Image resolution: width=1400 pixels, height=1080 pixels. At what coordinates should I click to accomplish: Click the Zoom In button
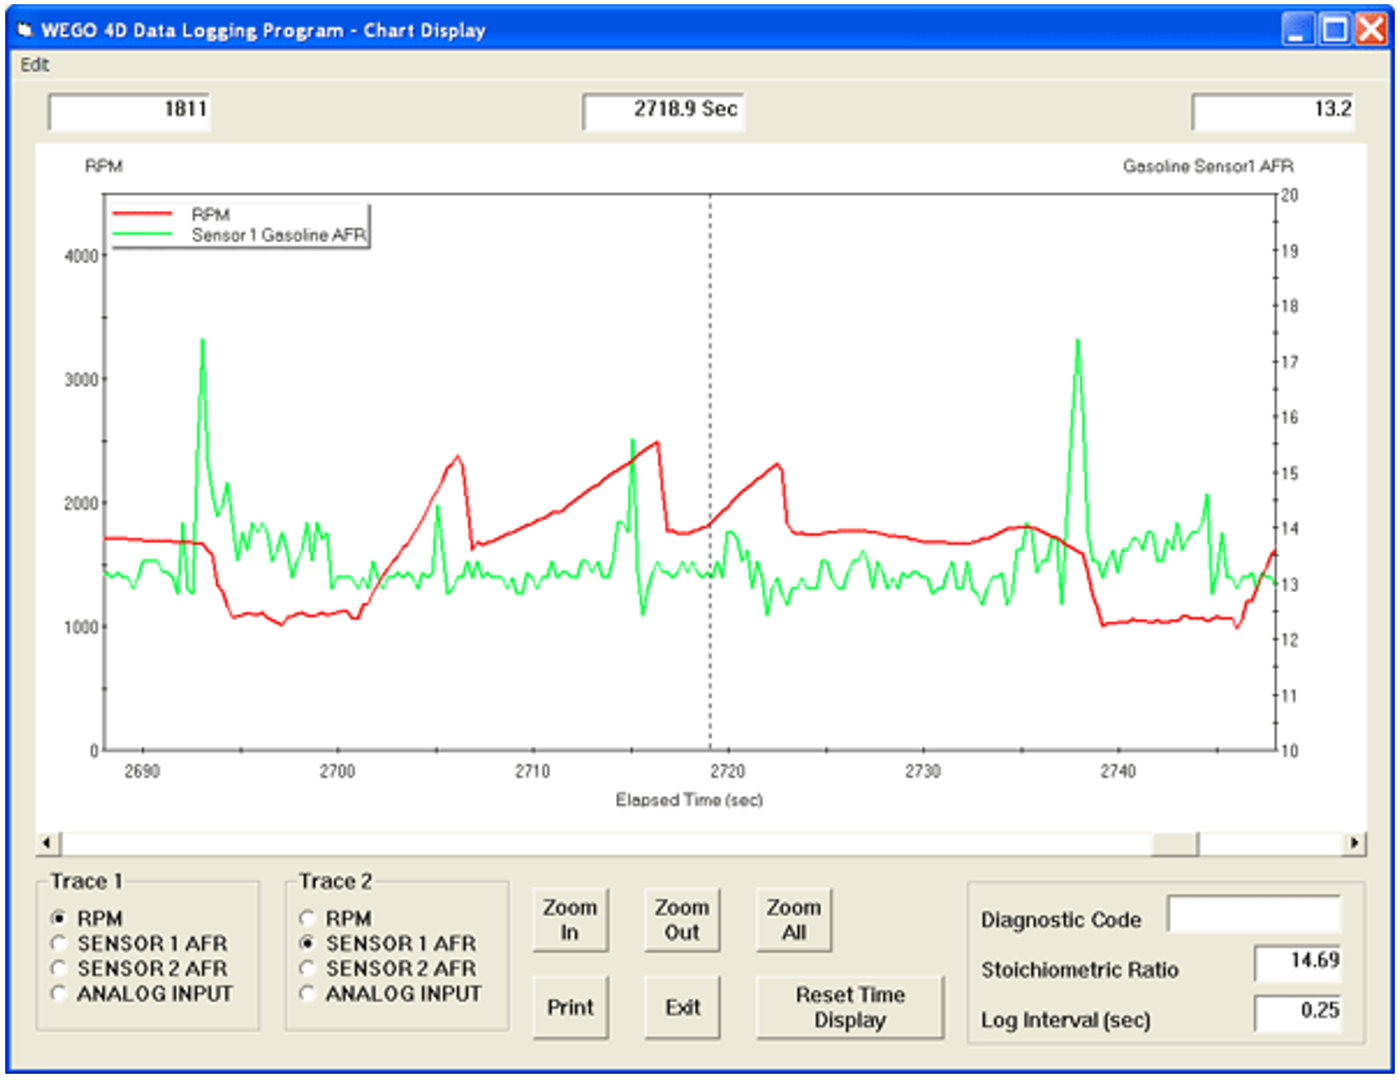point(570,920)
